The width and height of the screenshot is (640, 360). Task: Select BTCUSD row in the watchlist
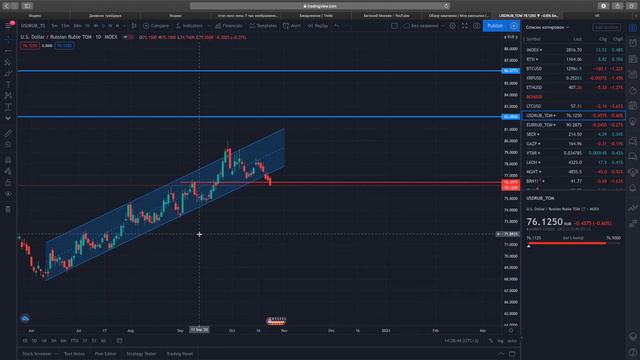(574, 69)
